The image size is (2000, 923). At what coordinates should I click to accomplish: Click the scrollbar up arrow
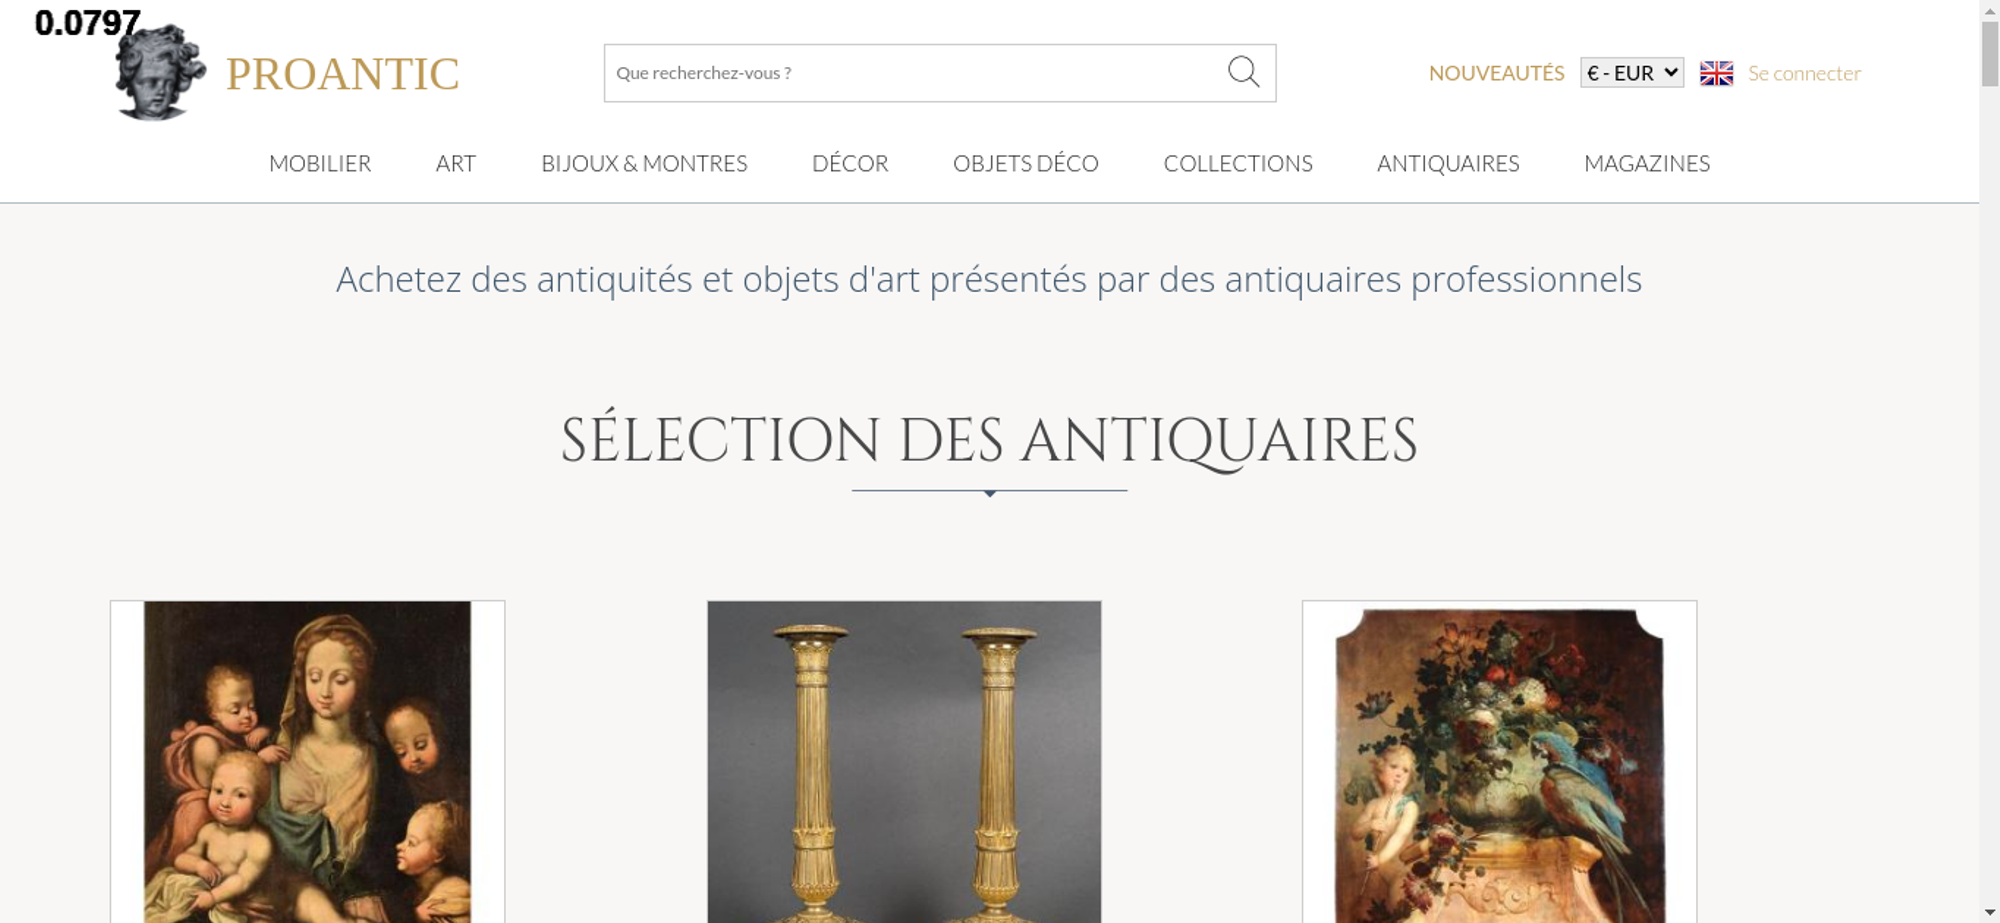1989,10
